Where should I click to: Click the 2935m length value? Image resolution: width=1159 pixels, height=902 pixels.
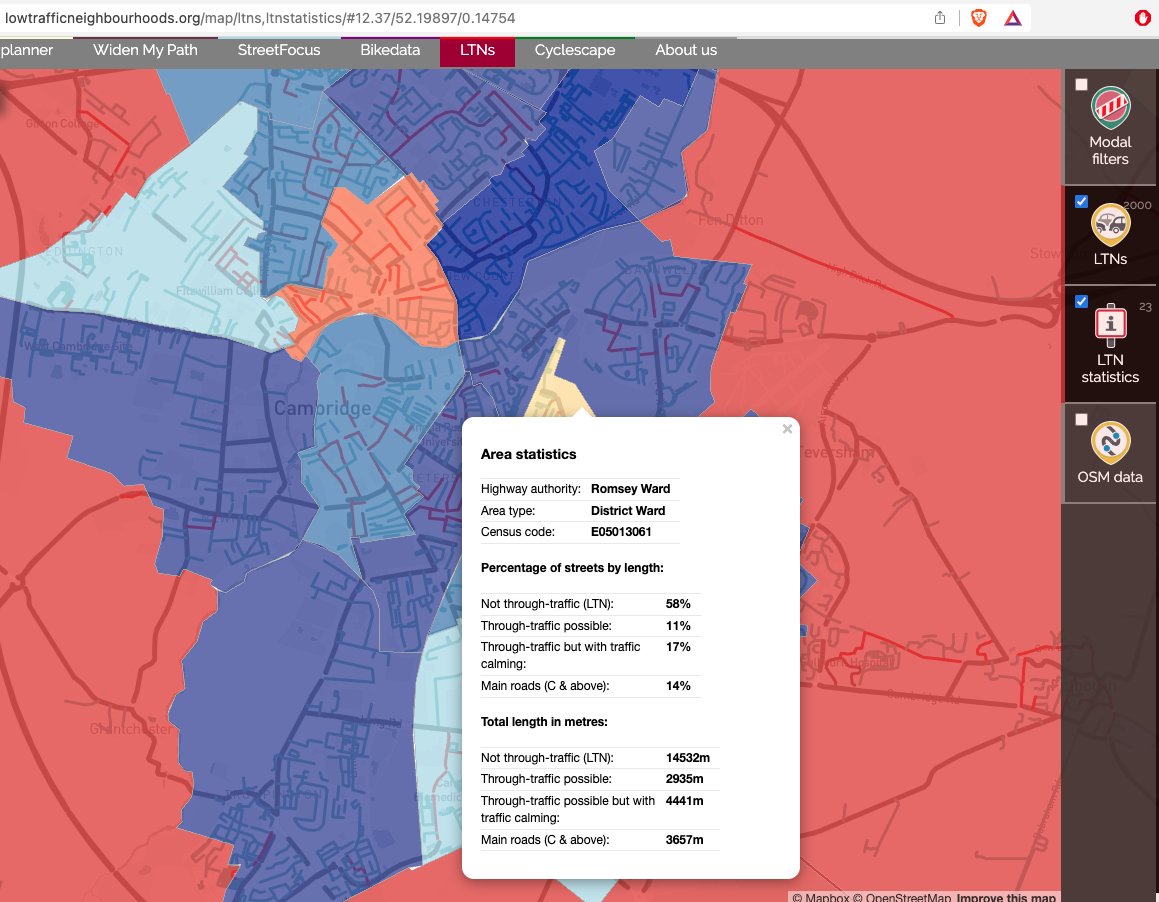684,779
